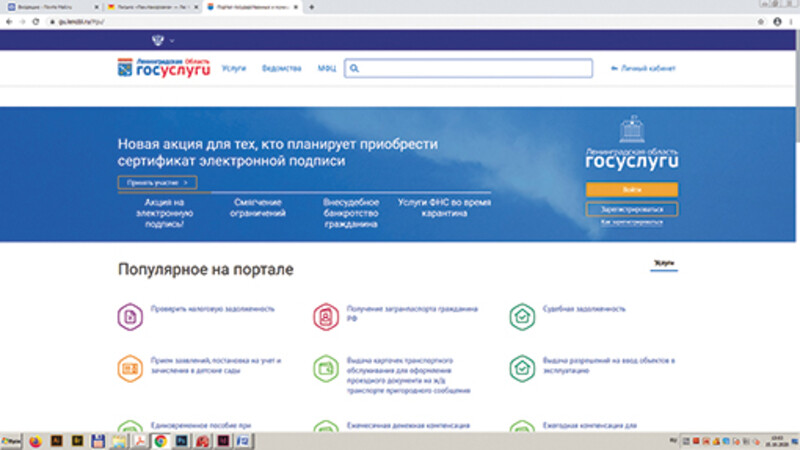
Task: Click the browser forward arrow
Action: coord(22,21)
